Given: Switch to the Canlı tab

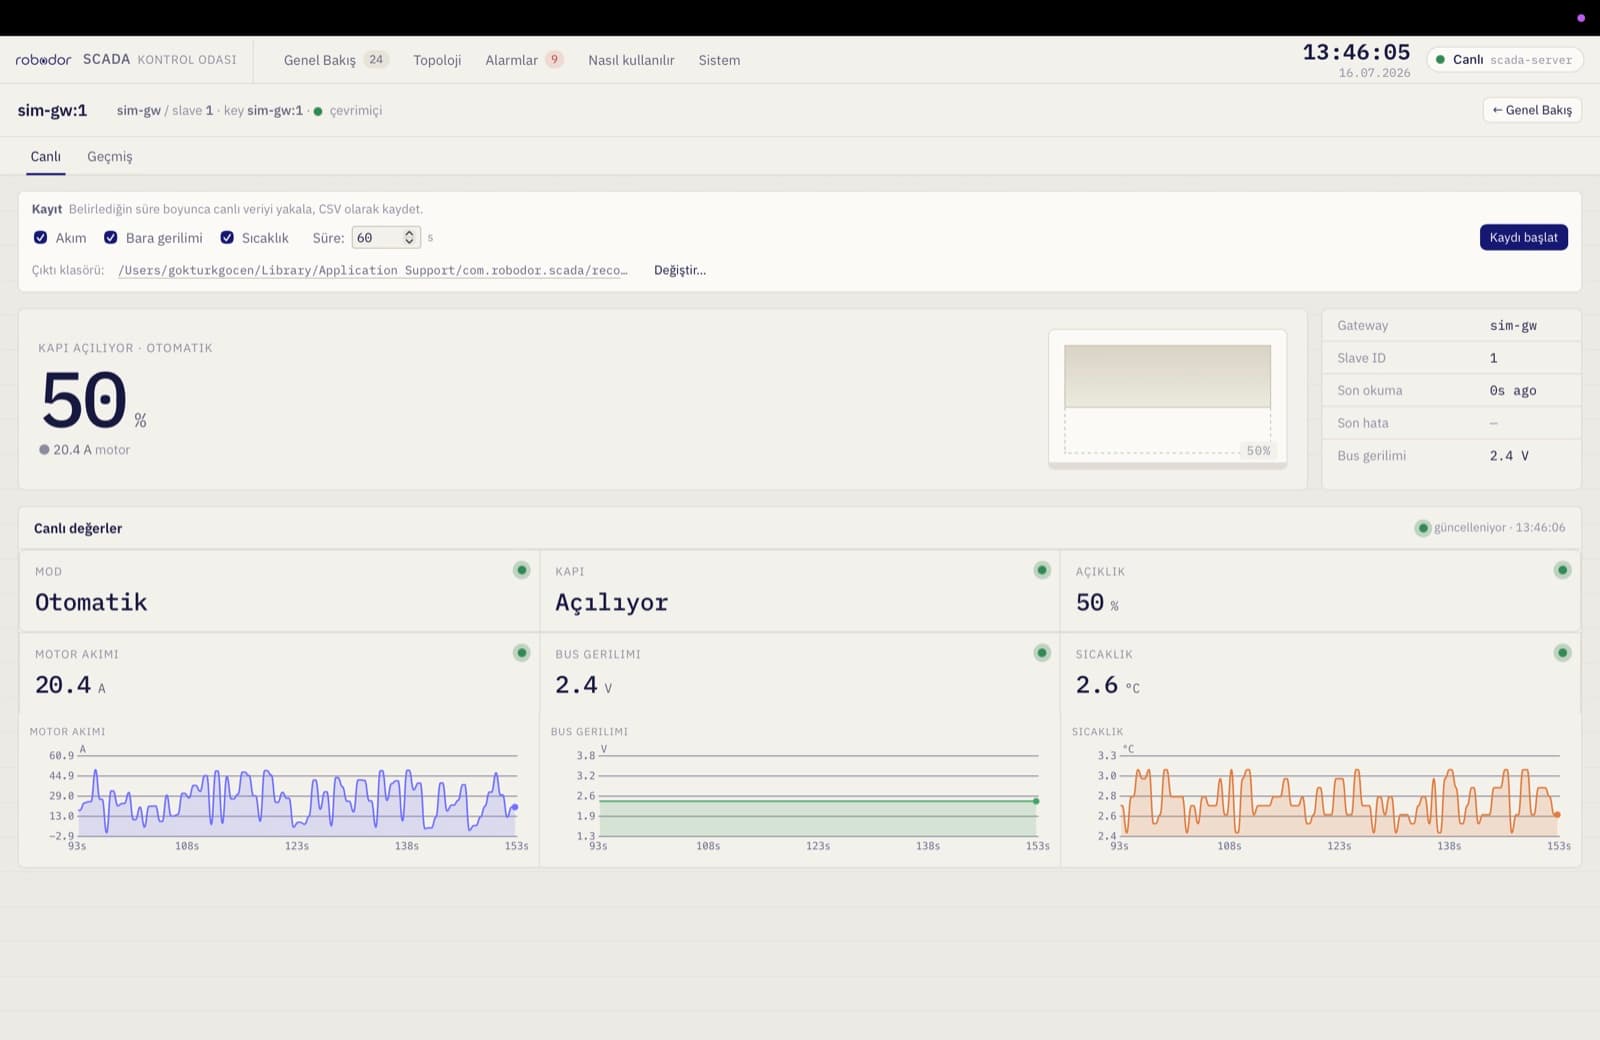Looking at the screenshot, I should click(46, 157).
